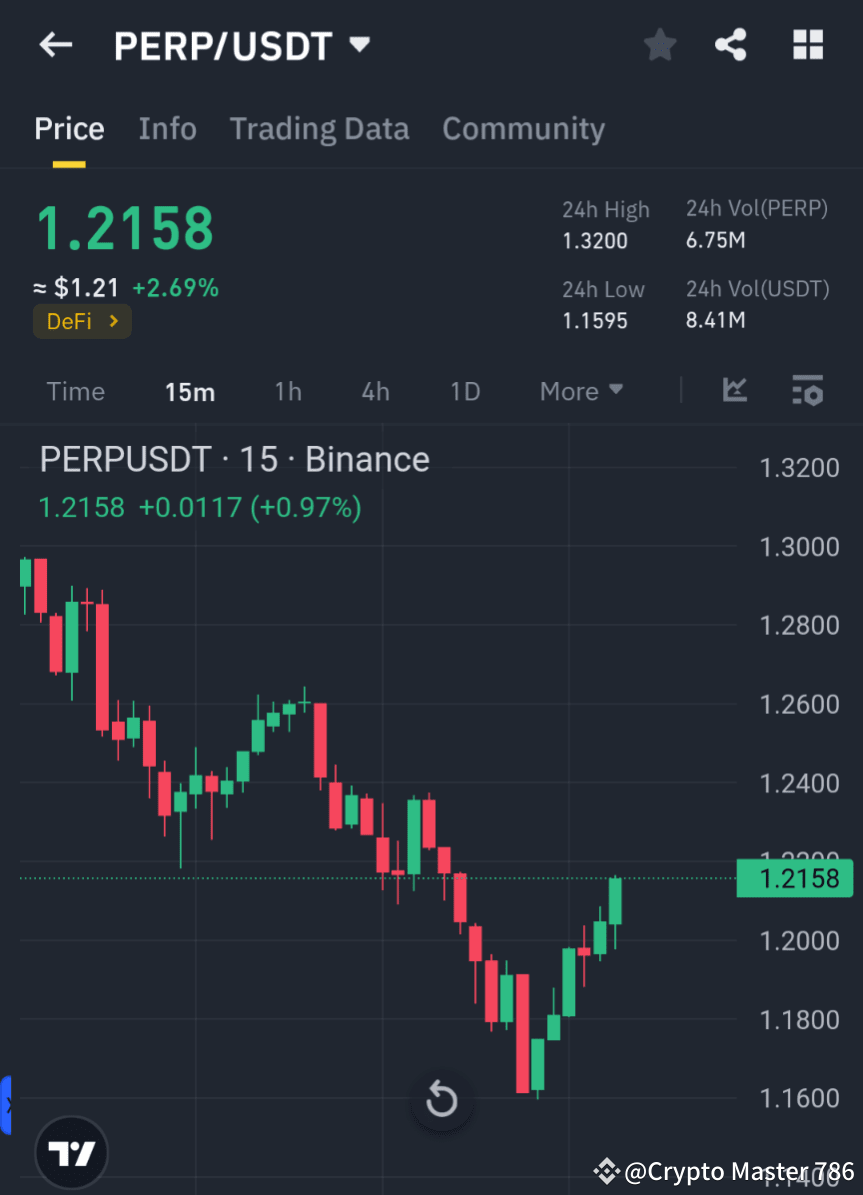Switch chart to 1h timeframe
This screenshot has width=863, height=1195.
coord(287,391)
